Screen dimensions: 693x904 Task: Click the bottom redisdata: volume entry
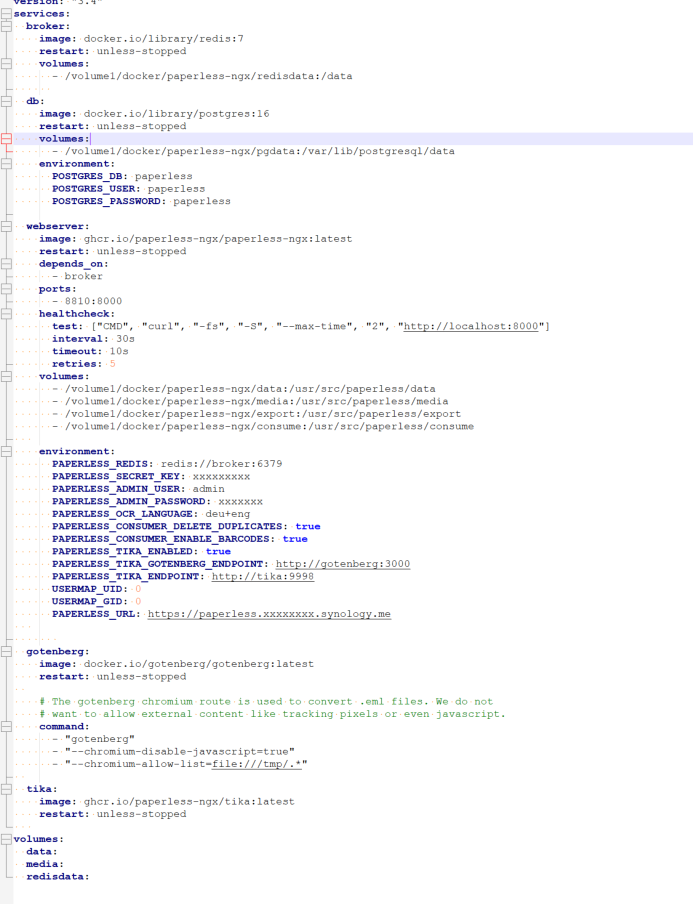click(x=58, y=877)
